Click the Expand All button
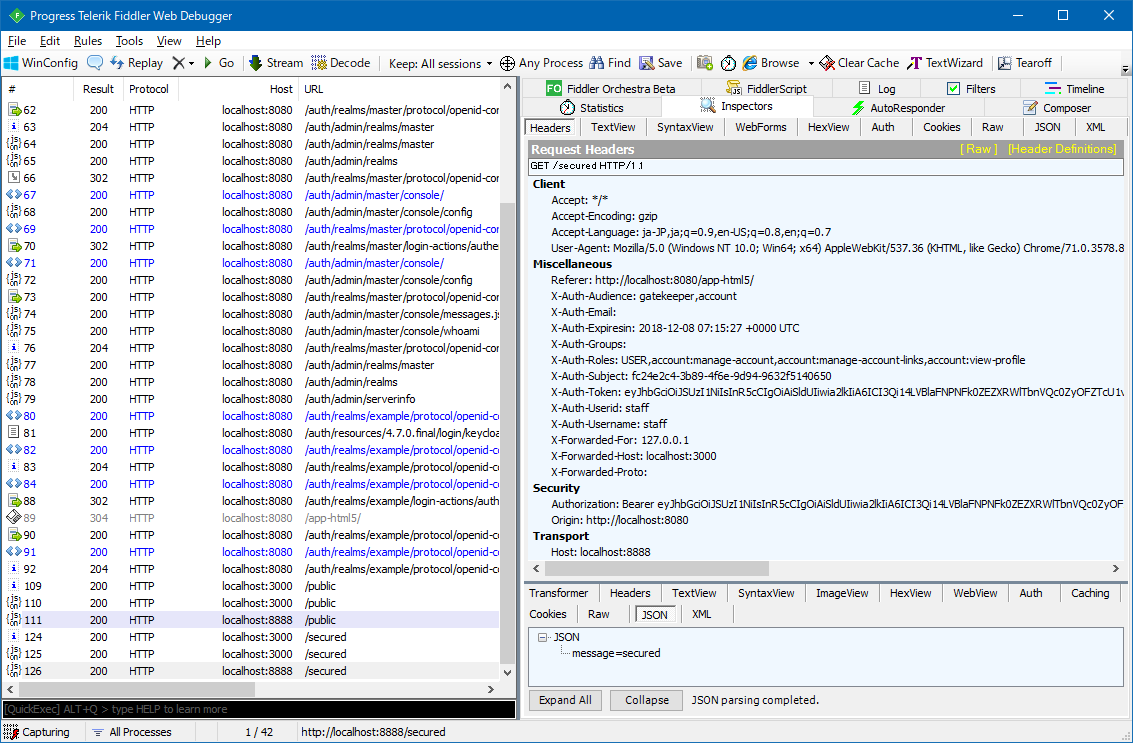This screenshot has width=1133, height=743. click(565, 700)
